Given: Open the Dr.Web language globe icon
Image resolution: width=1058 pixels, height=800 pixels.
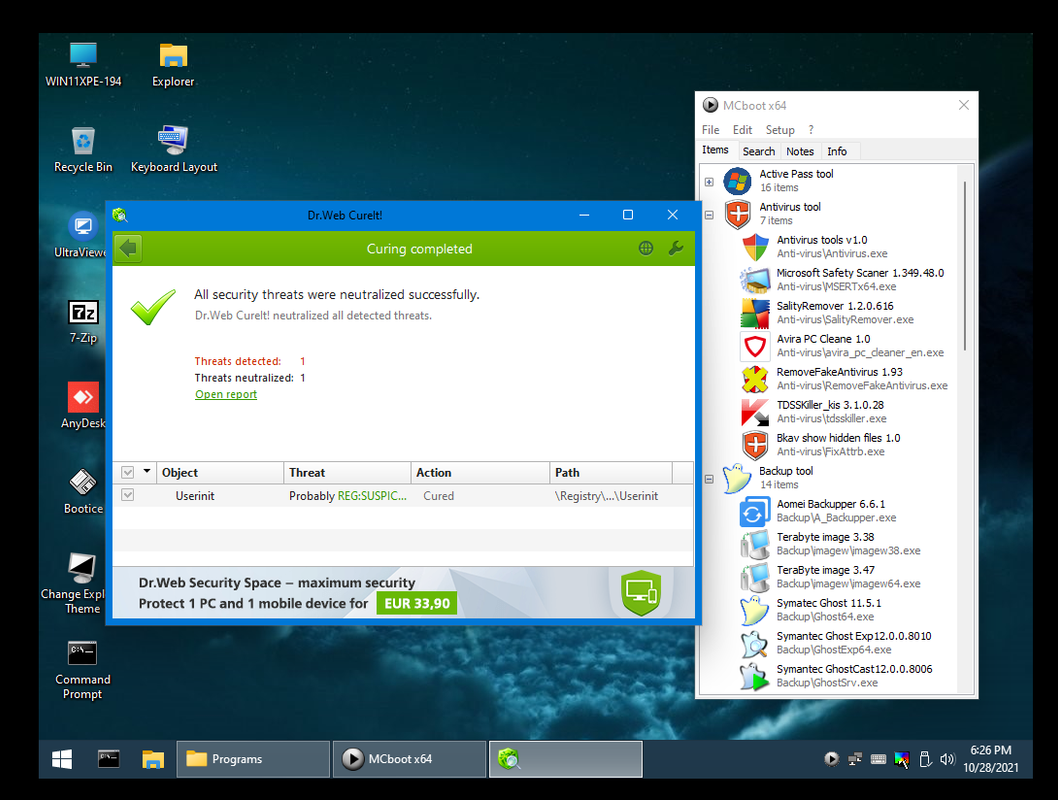Looking at the screenshot, I should click(x=646, y=248).
